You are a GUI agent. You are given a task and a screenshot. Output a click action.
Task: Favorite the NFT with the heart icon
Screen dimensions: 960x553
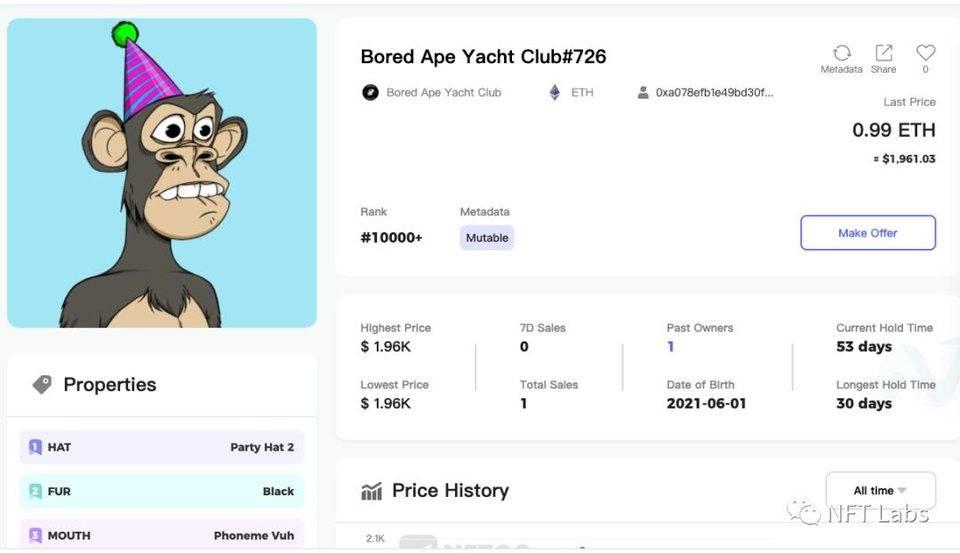click(926, 53)
